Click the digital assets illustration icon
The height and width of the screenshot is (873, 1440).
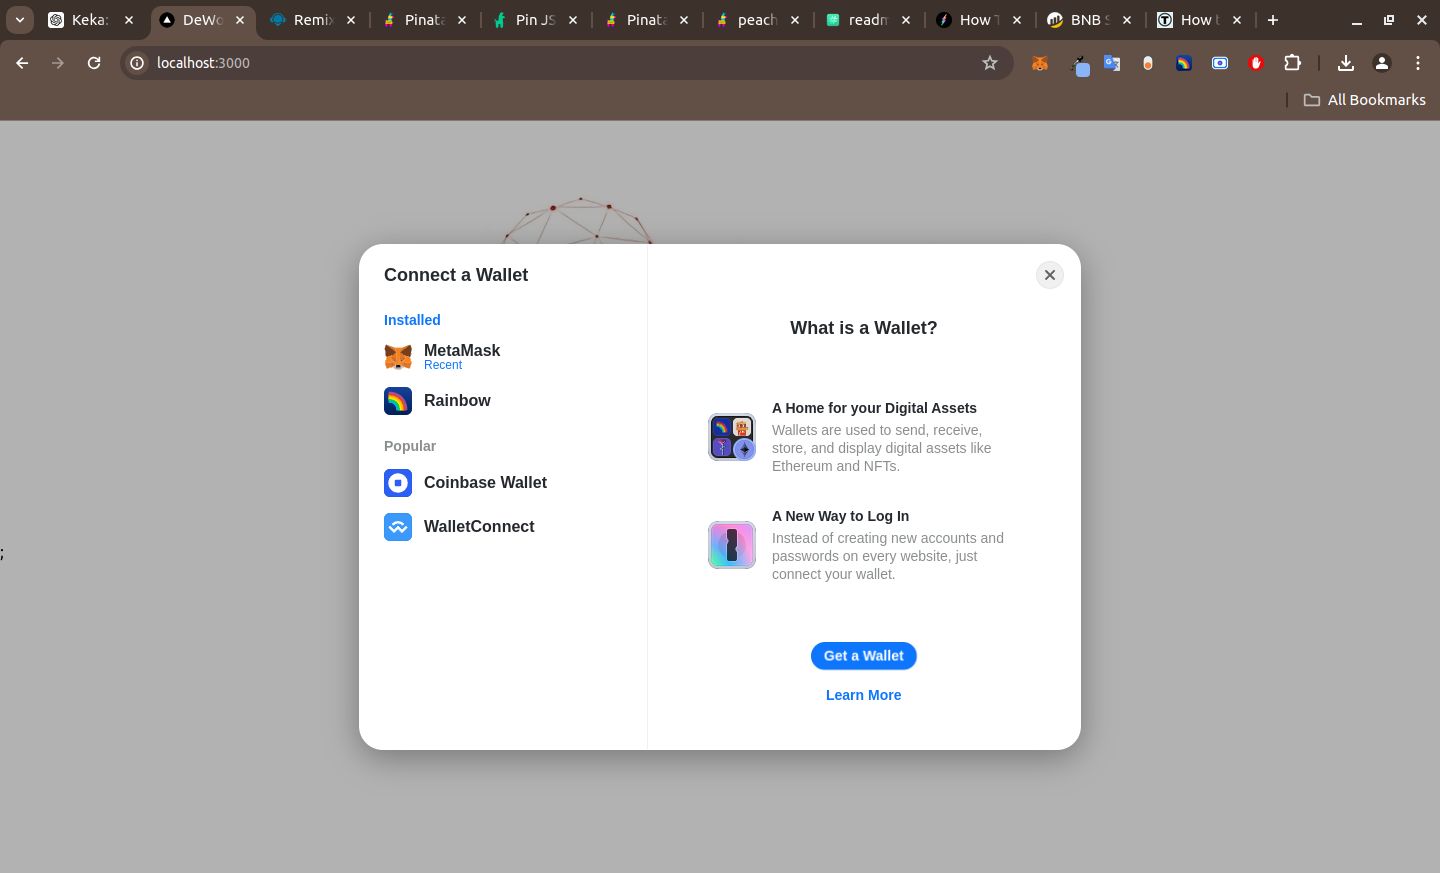[x=732, y=437]
